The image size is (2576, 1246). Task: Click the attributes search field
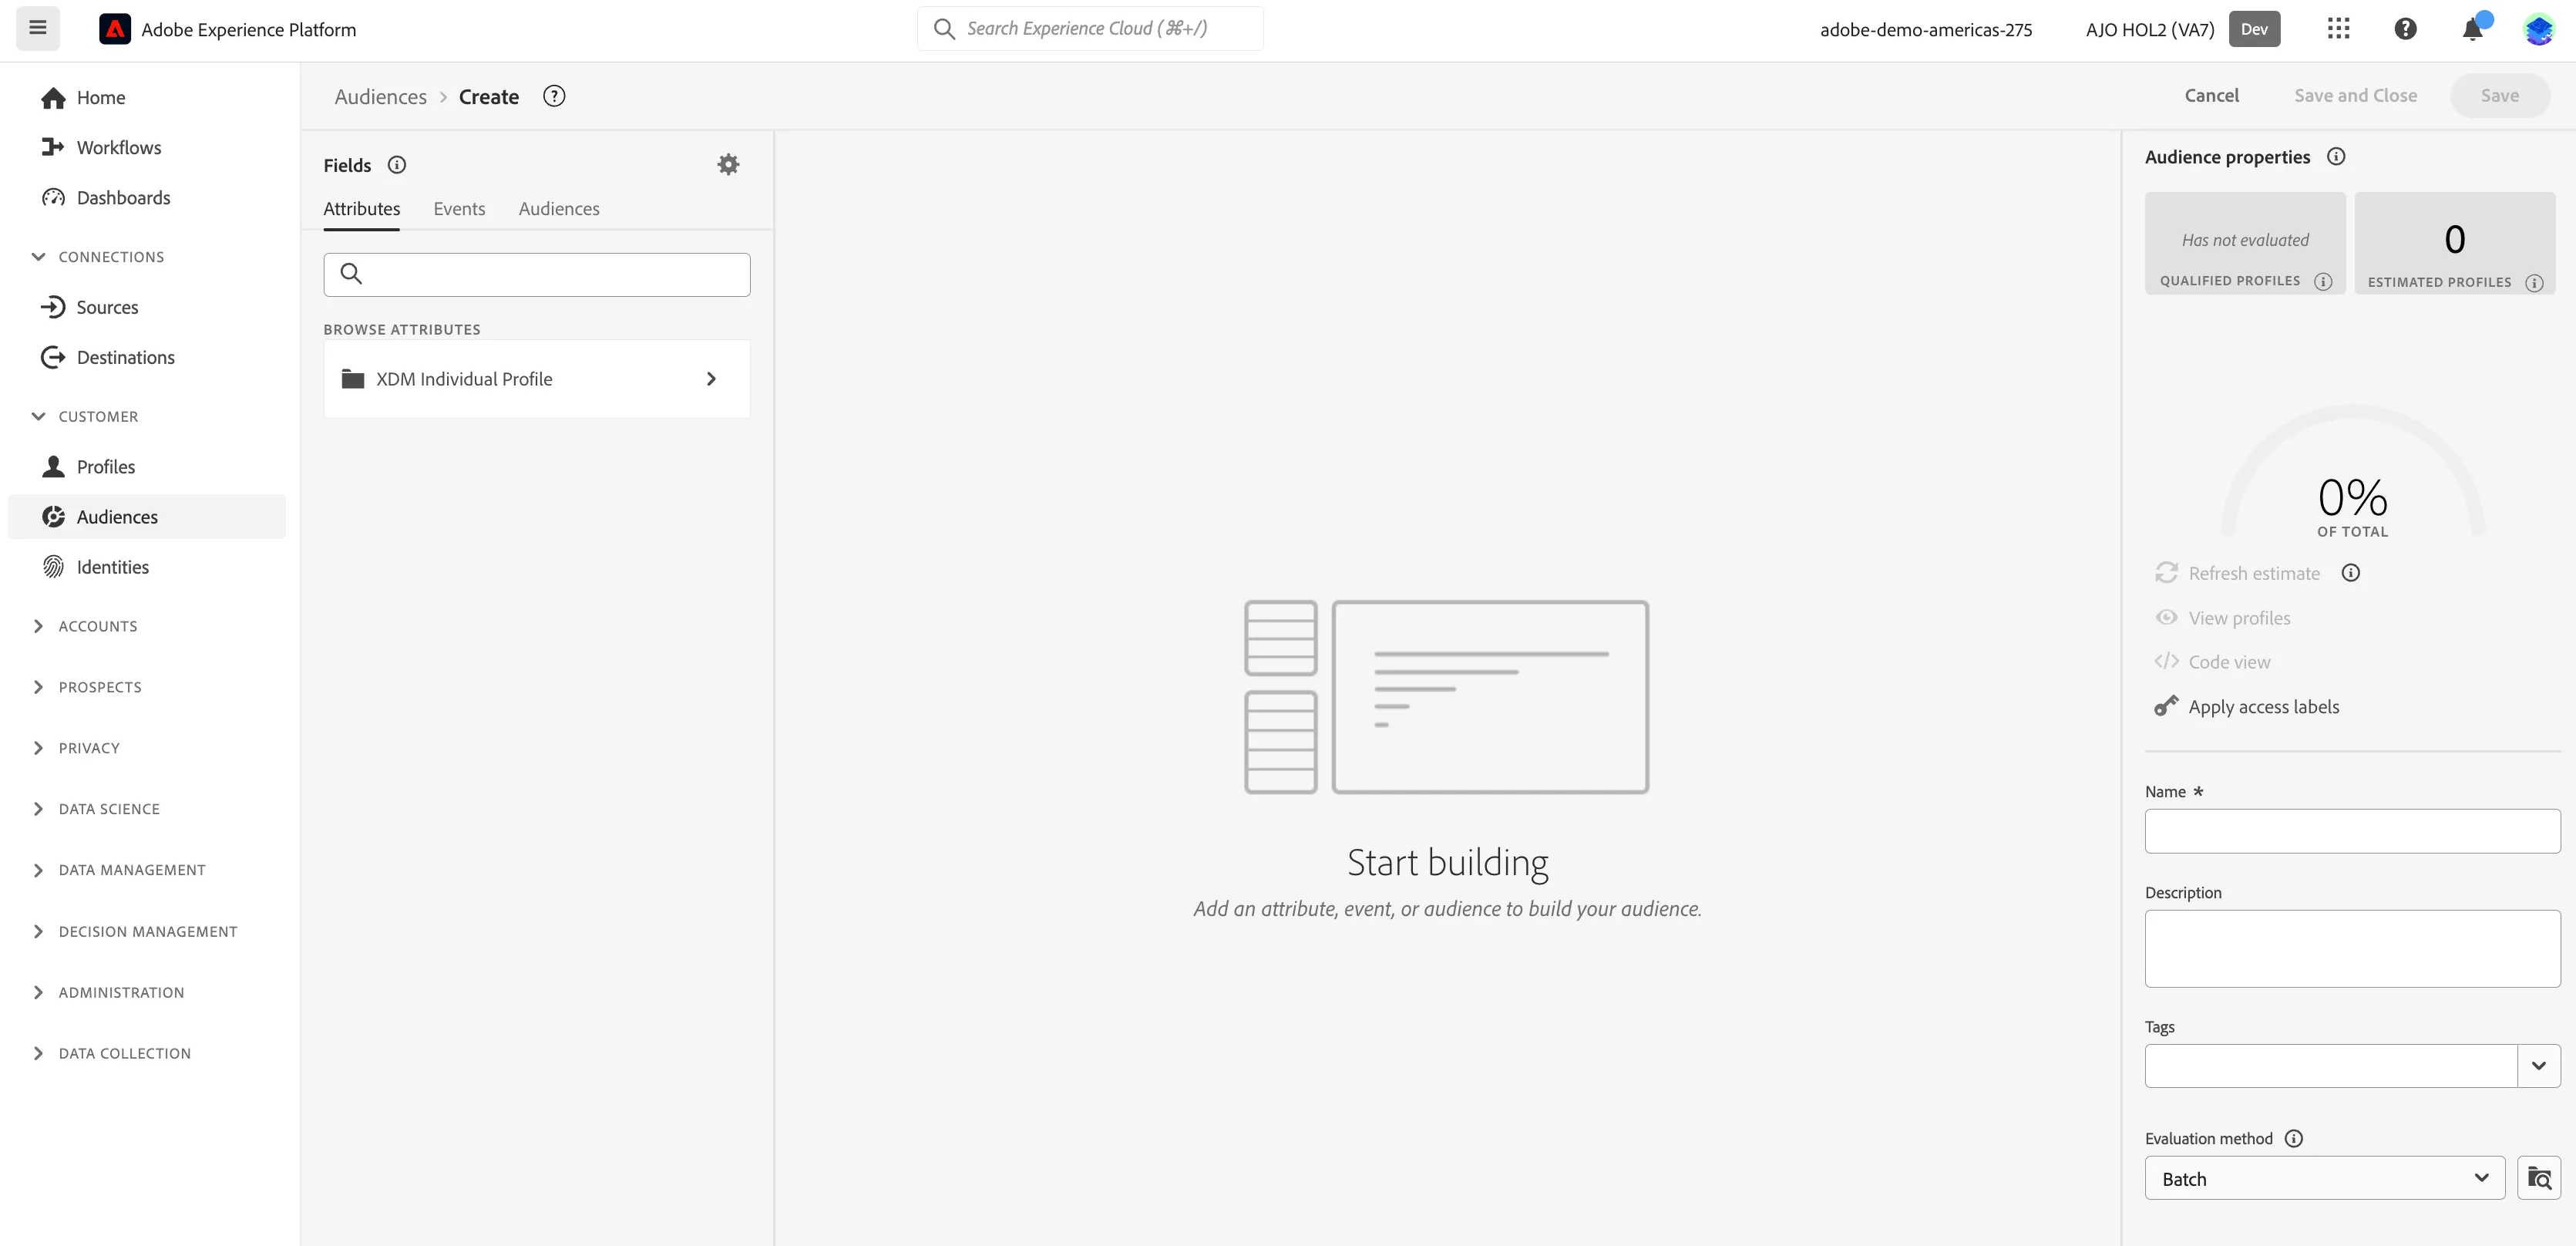point(537,274)
